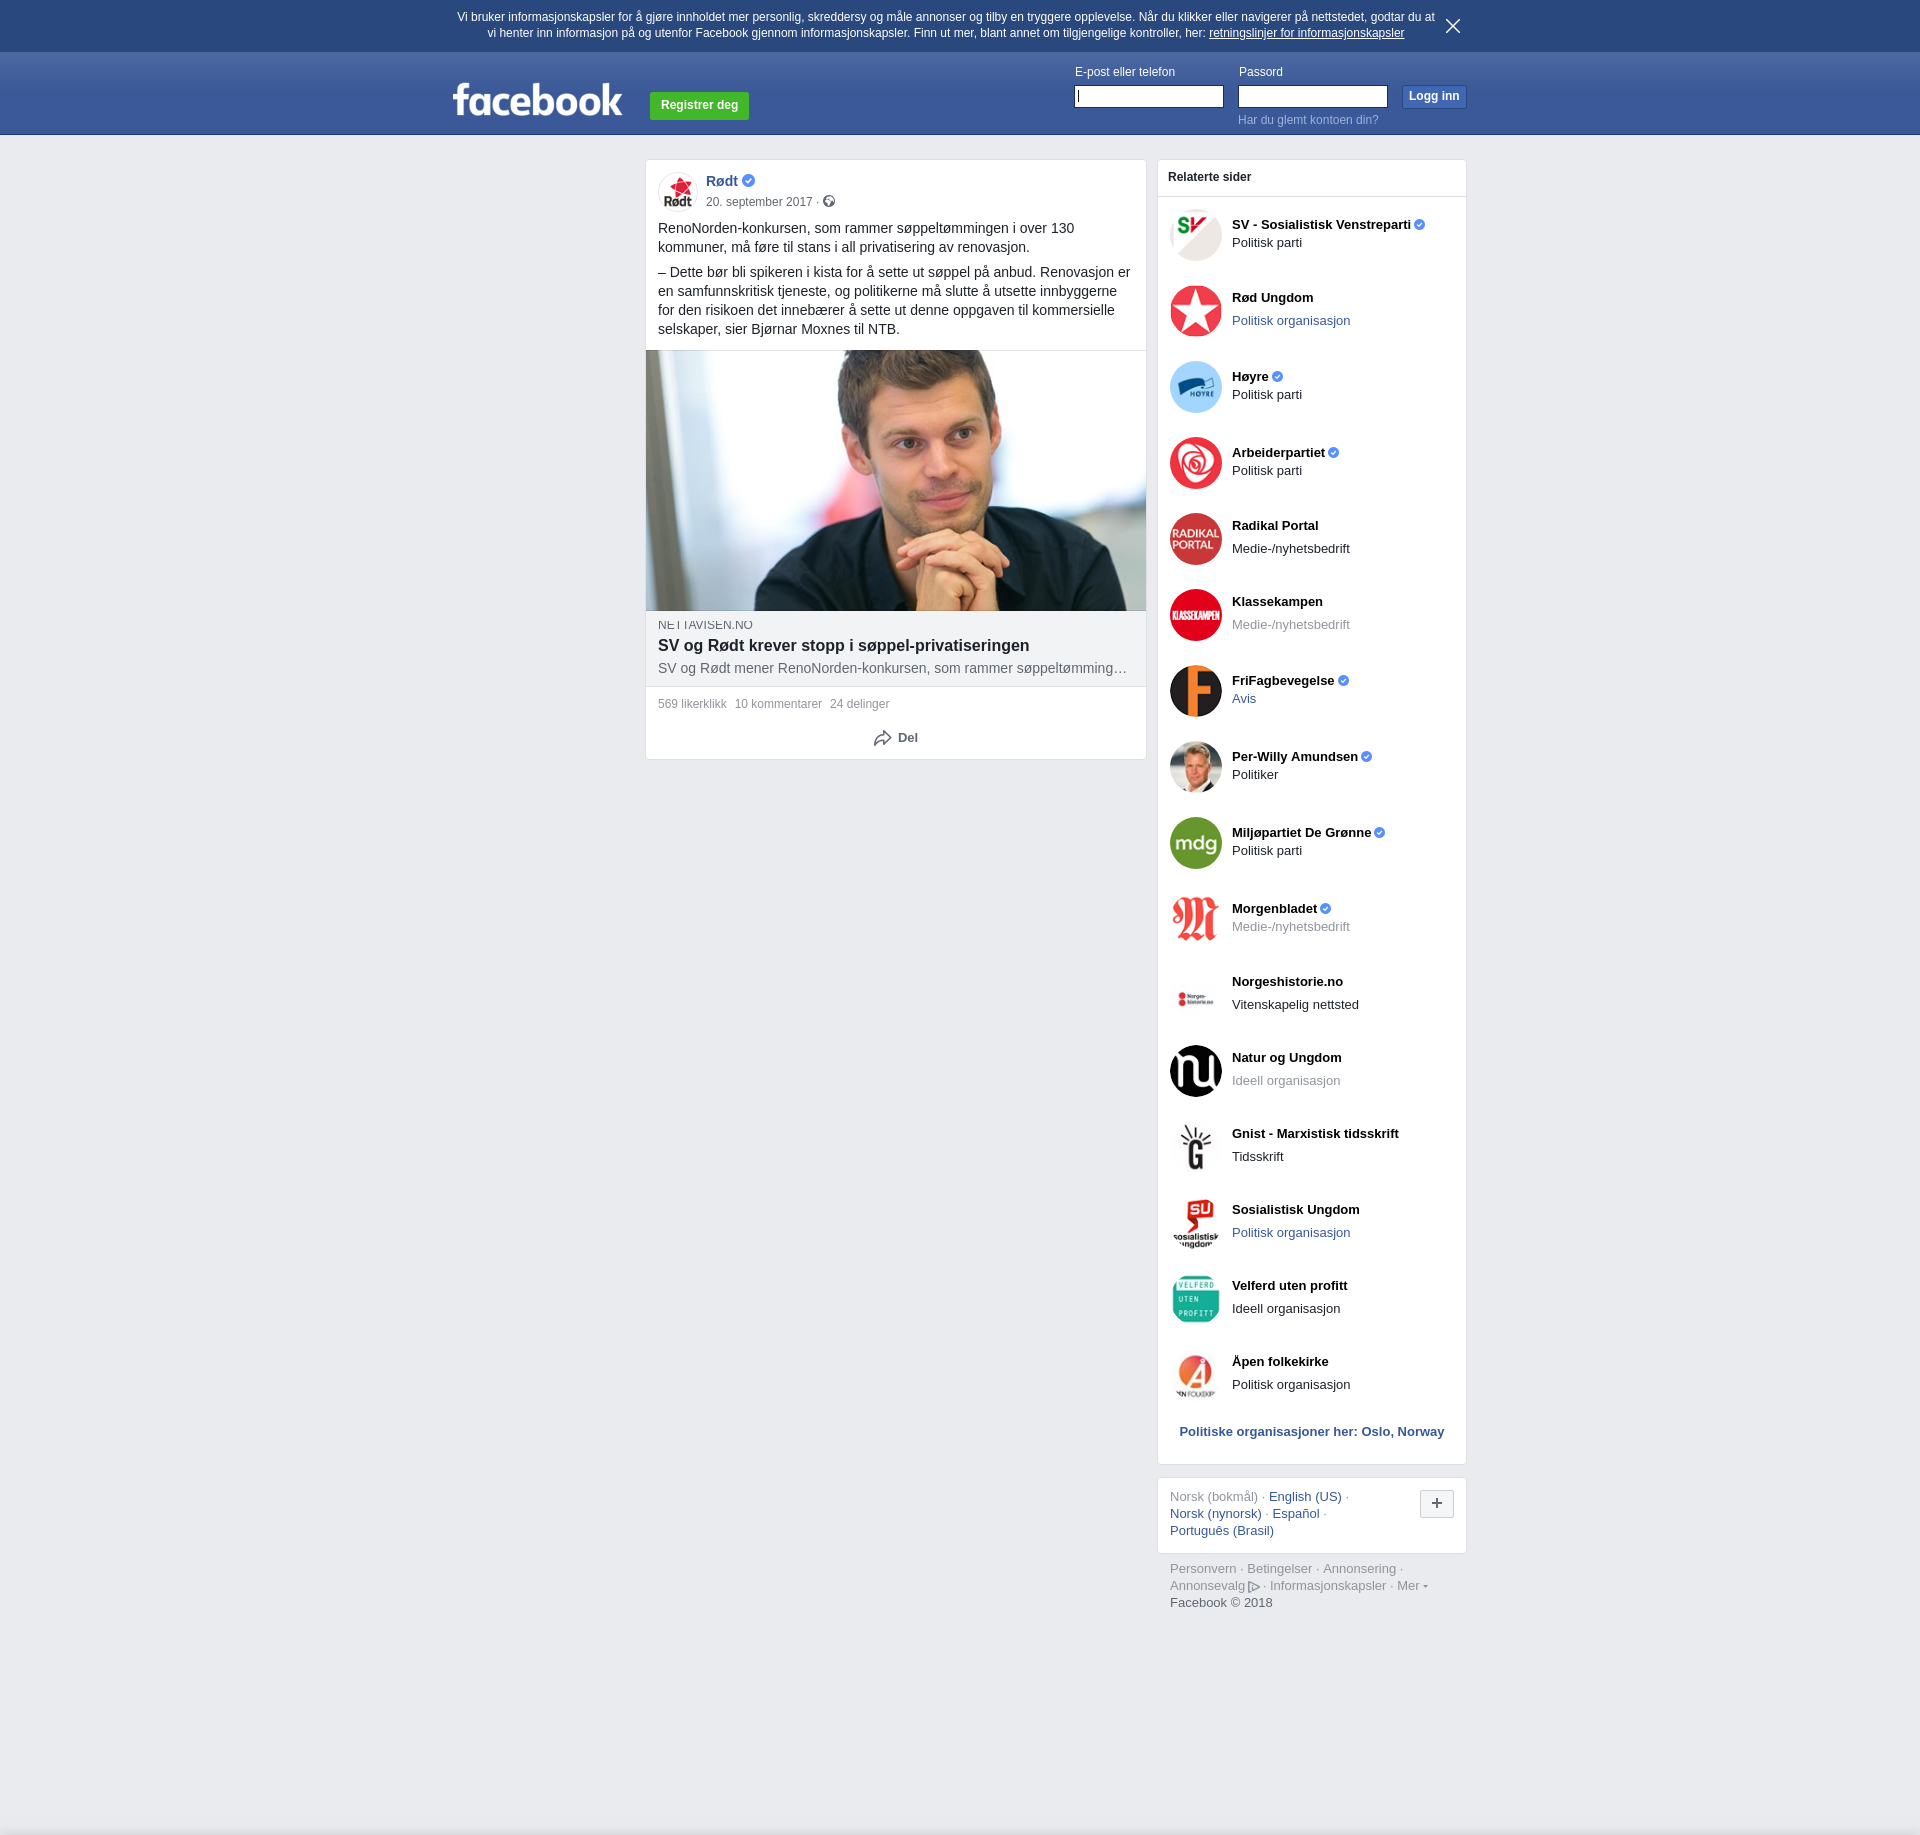Click FriFagbevegelse page icon
This screenshot has width=1920, height=1835.
[1196, 691]
